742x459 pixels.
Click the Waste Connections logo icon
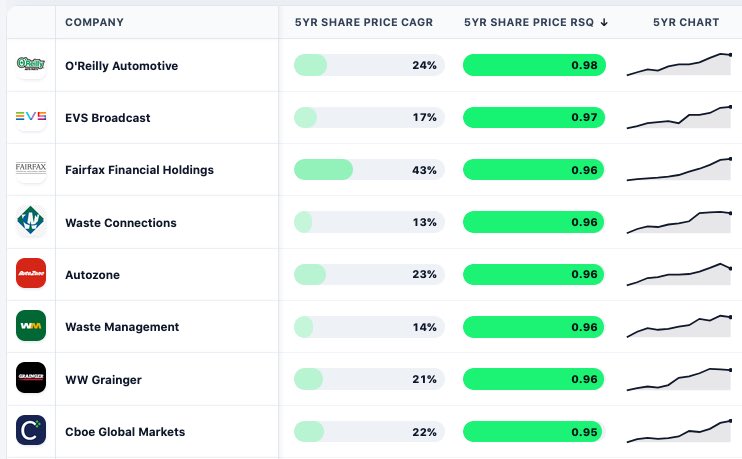31,221
